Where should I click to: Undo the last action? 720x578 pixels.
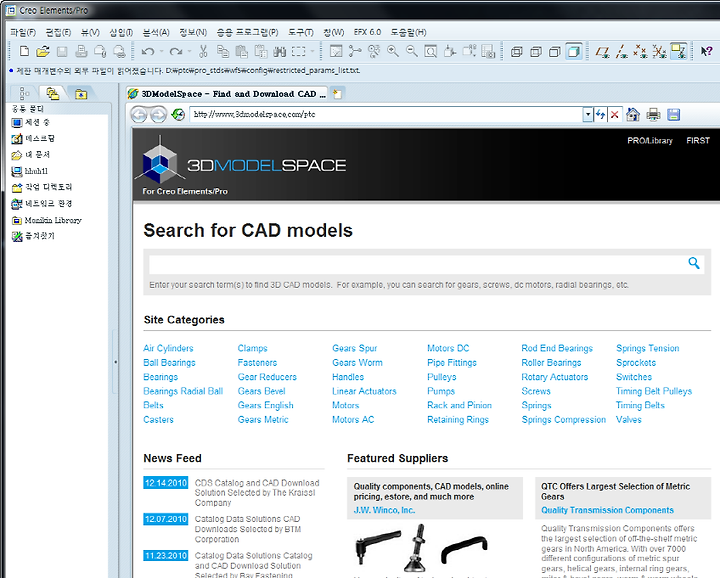click(x=148, y=51)
